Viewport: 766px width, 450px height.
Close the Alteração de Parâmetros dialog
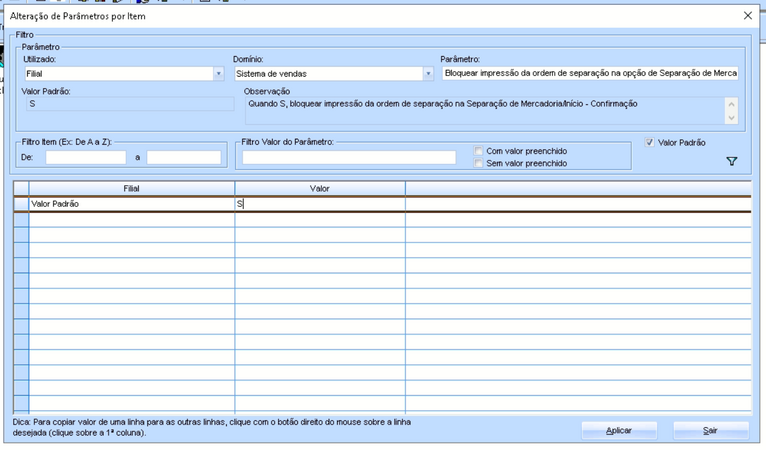(747, 15)
